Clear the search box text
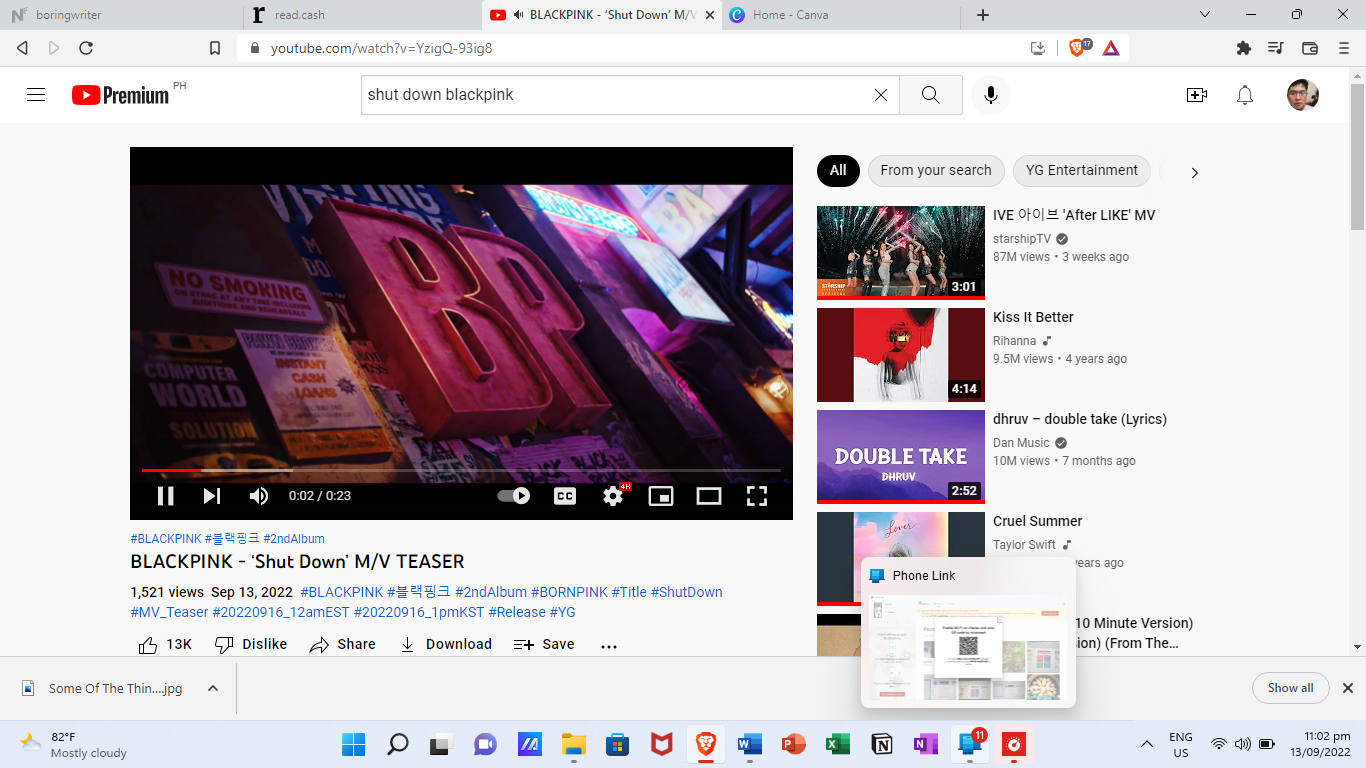The image size is (1366, 768). pyautogui.click(x=881, y=95)
